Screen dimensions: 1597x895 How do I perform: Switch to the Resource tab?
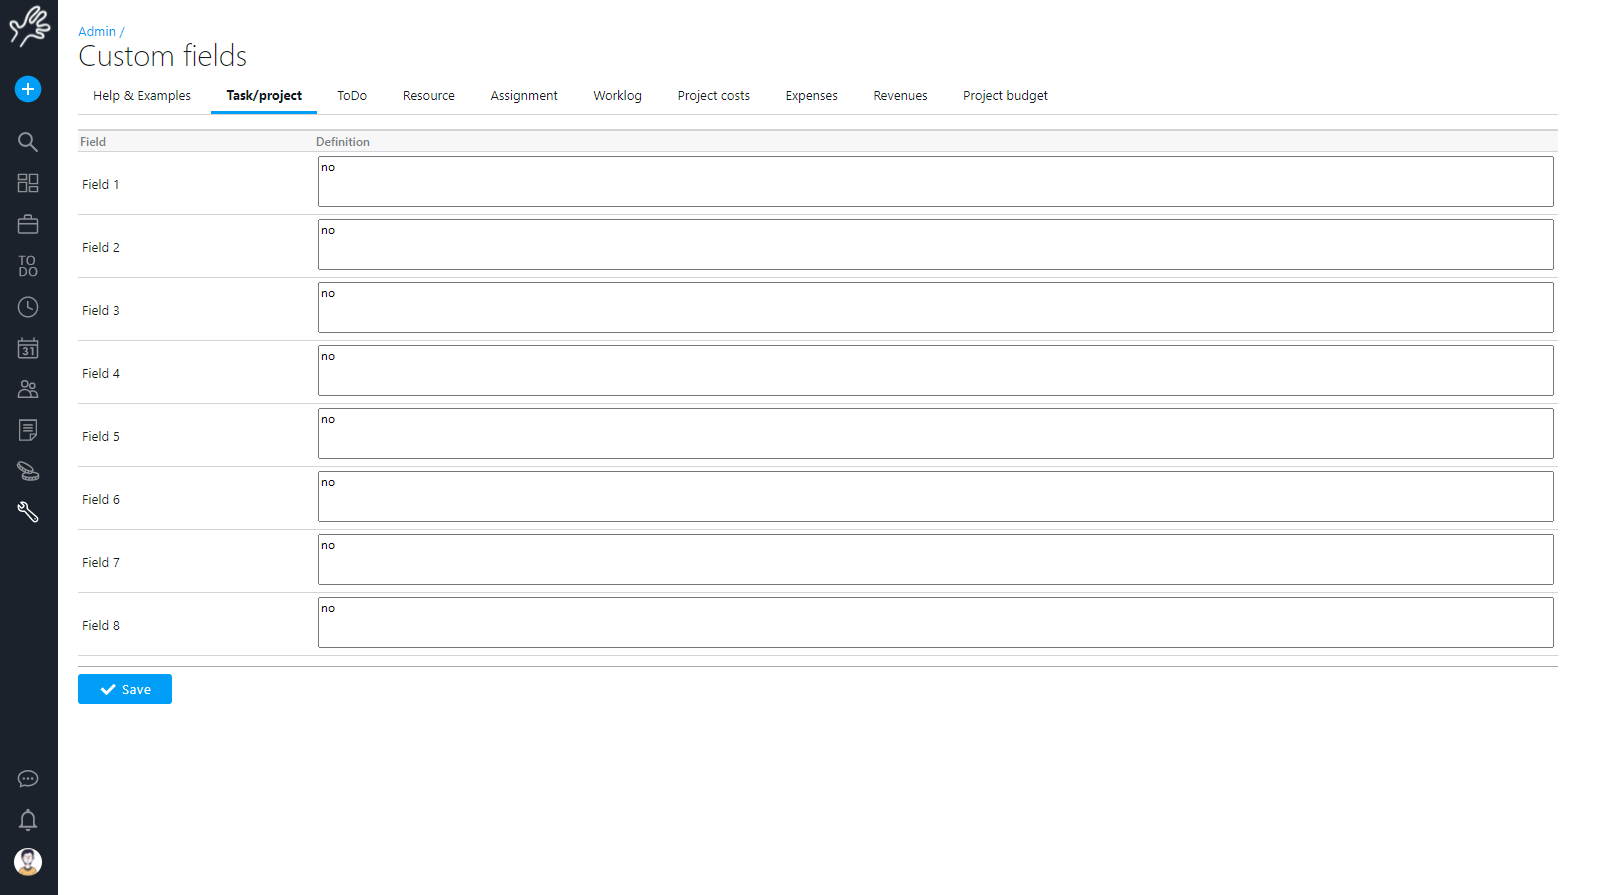[x=428, y=96]
